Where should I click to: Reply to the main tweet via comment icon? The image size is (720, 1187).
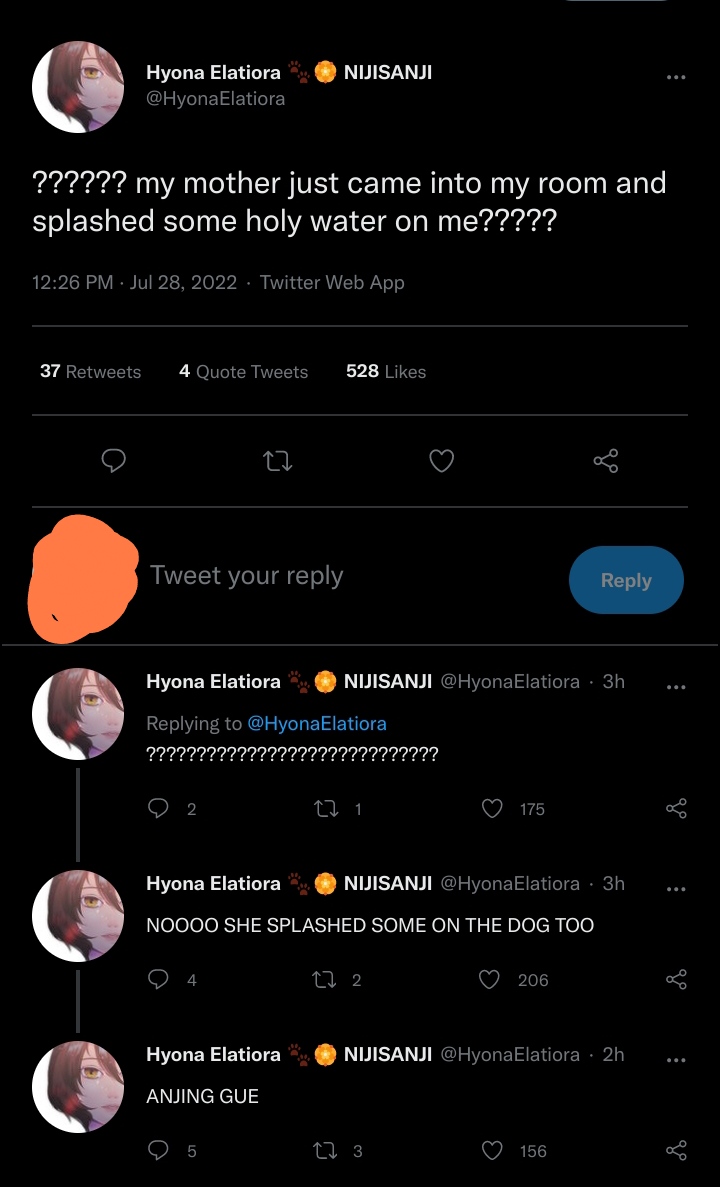tap(113, 460)
